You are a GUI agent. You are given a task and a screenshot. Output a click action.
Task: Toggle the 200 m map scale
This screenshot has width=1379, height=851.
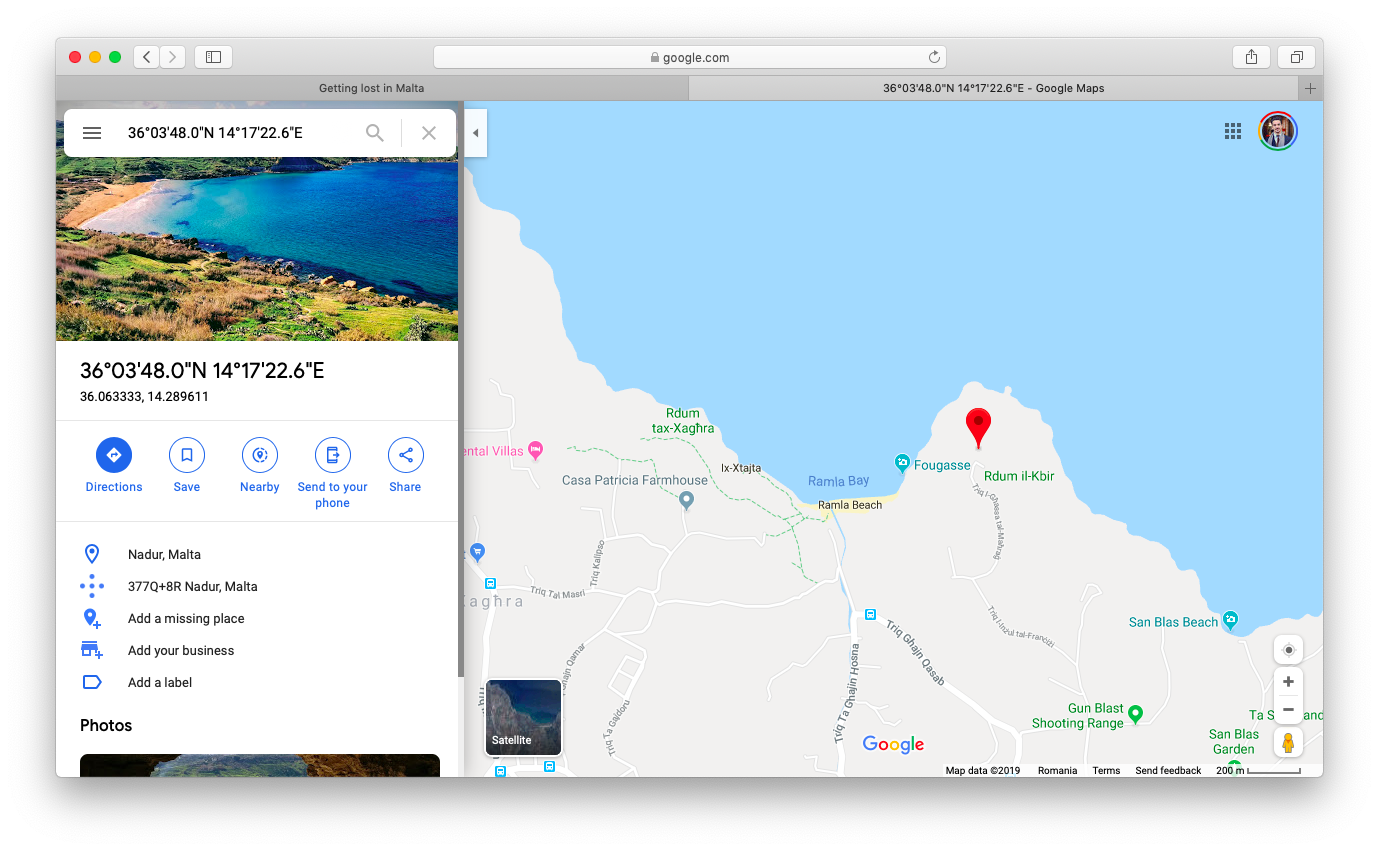coord(1258,771)
